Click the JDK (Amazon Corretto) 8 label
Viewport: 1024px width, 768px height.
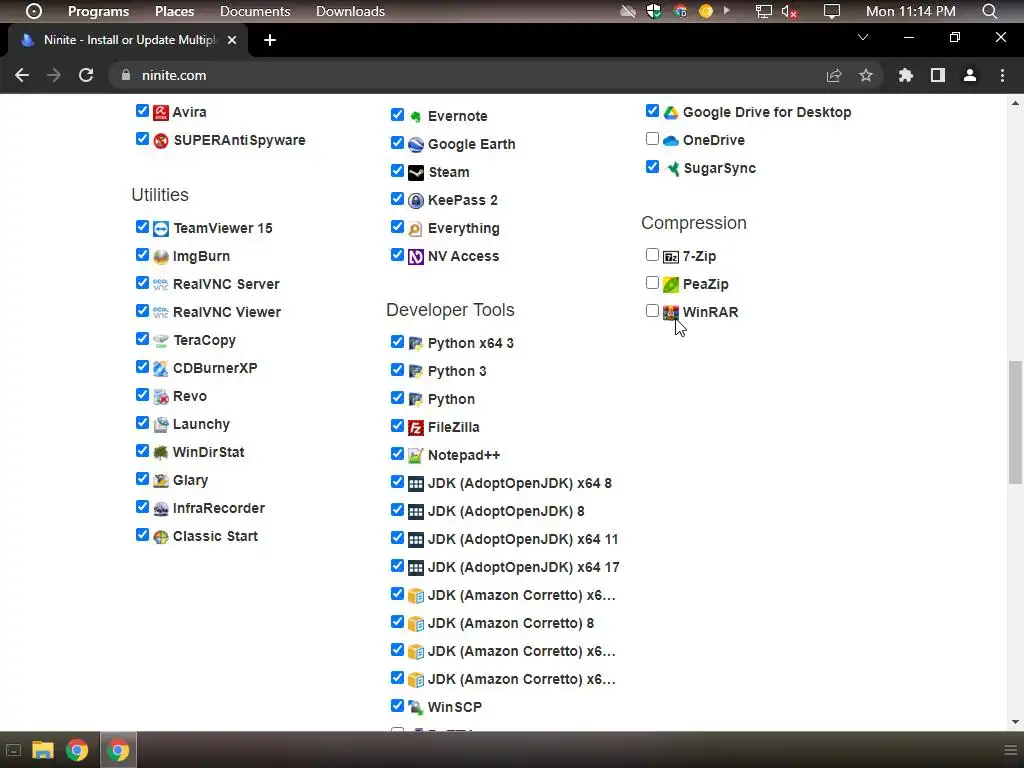pyautogui.click(x=511, y=624)
